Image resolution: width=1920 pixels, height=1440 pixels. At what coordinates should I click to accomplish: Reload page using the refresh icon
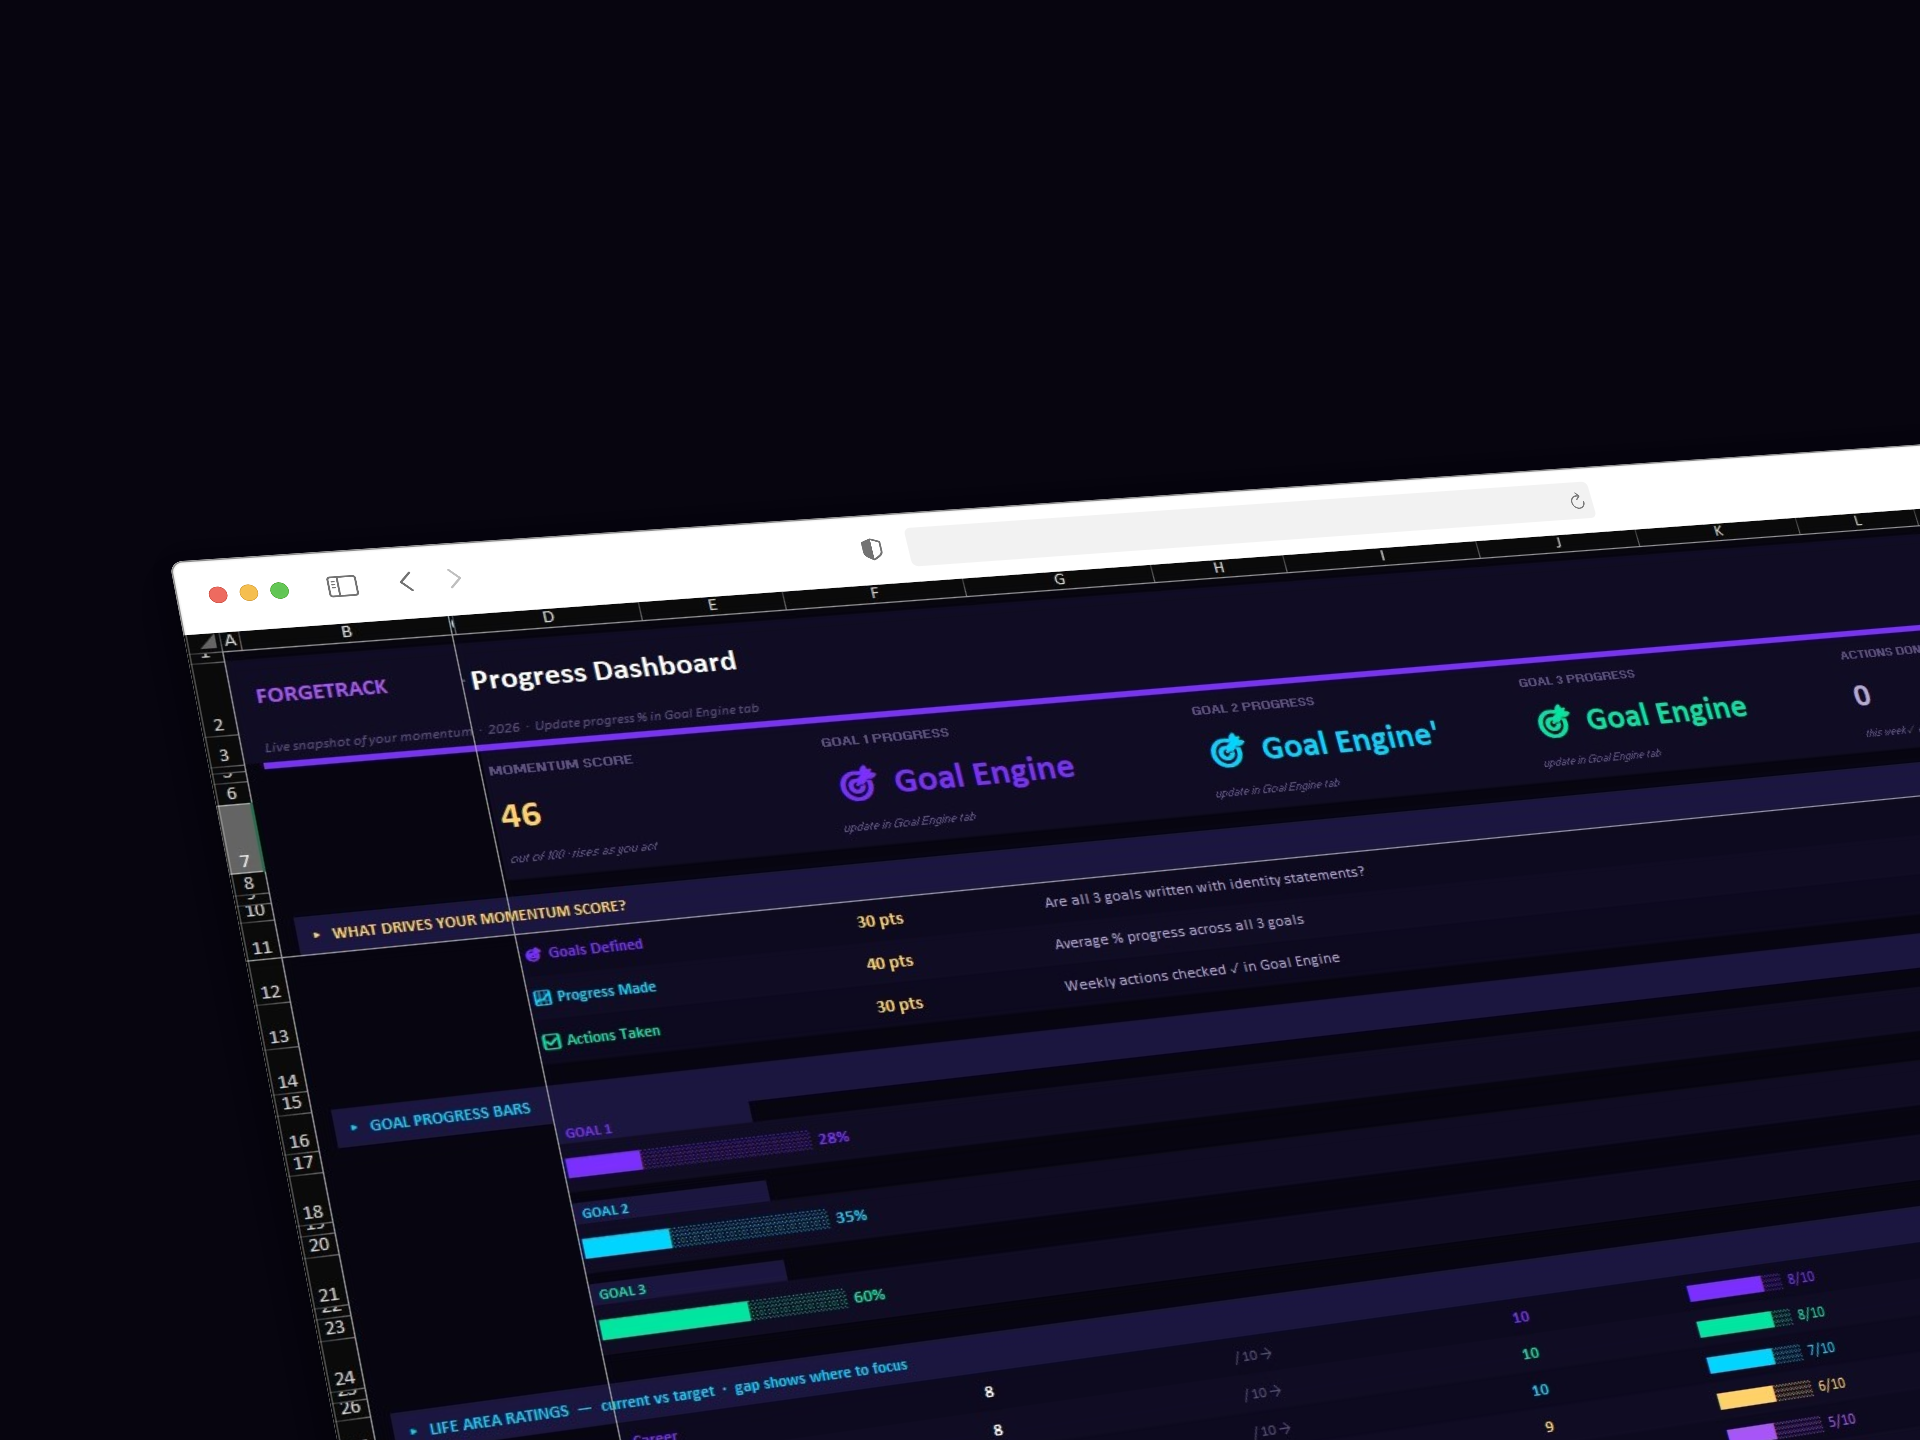1577,501
